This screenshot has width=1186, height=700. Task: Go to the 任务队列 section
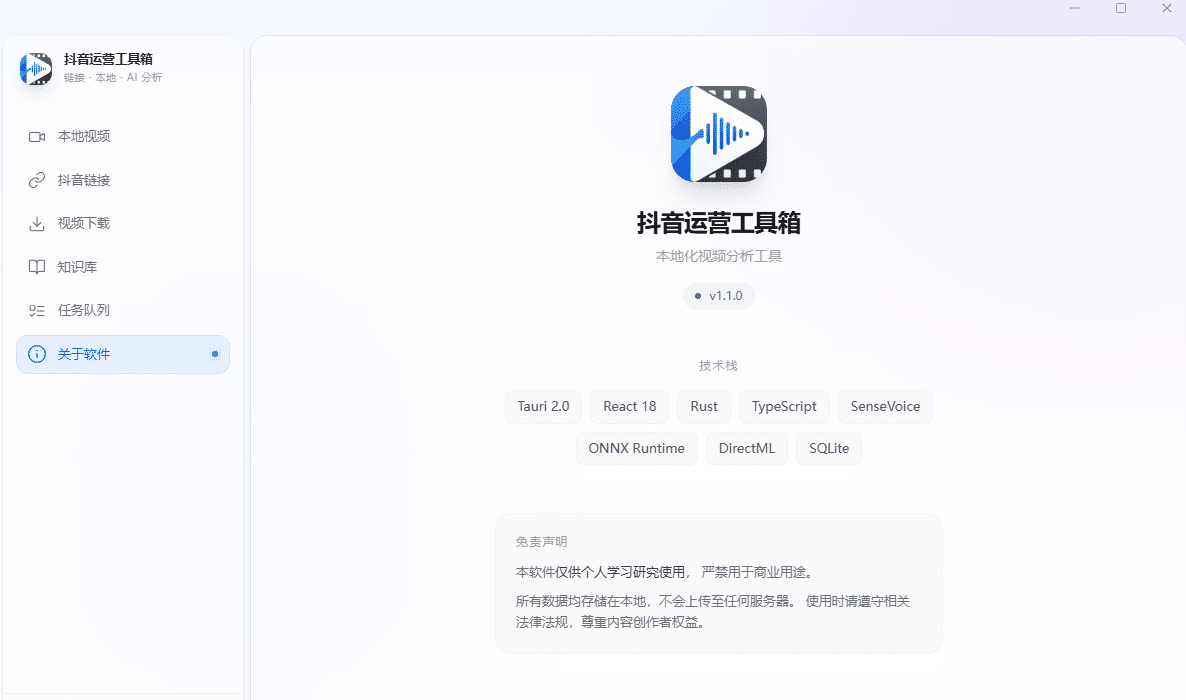coord(90,310)
